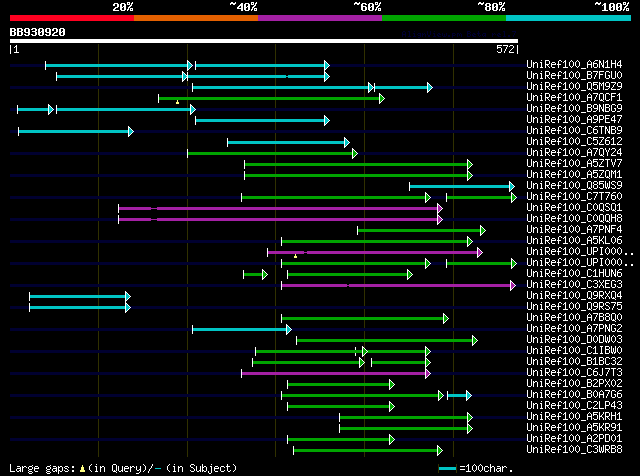Viewport: 640px width, 476px height.
Task: Open hit UniRef100_Q5M9Z9
Action: [574, 86]
